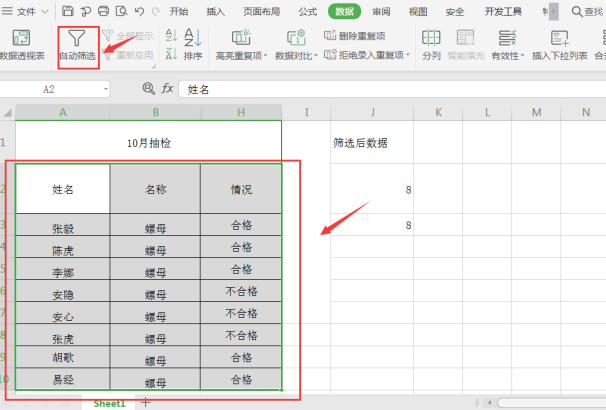Viewport: 606px width, 410px height.
Task: Select column K header
Action: 438,112
